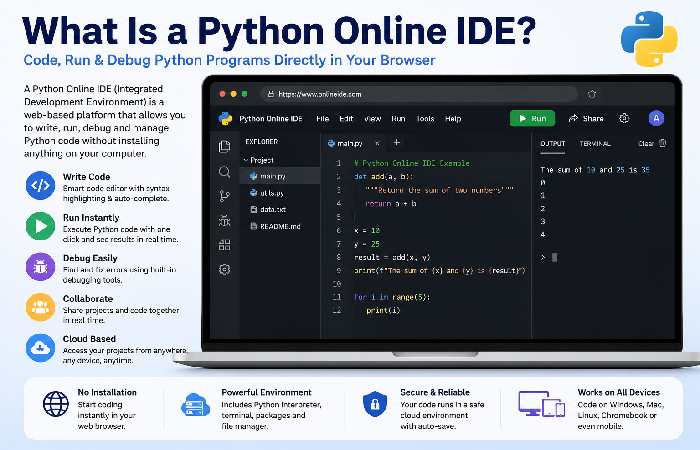The height and width of the screenshot is (450, 700).
Task: Click code line 'for i in range(5):'
Action: tap(392, 297)
